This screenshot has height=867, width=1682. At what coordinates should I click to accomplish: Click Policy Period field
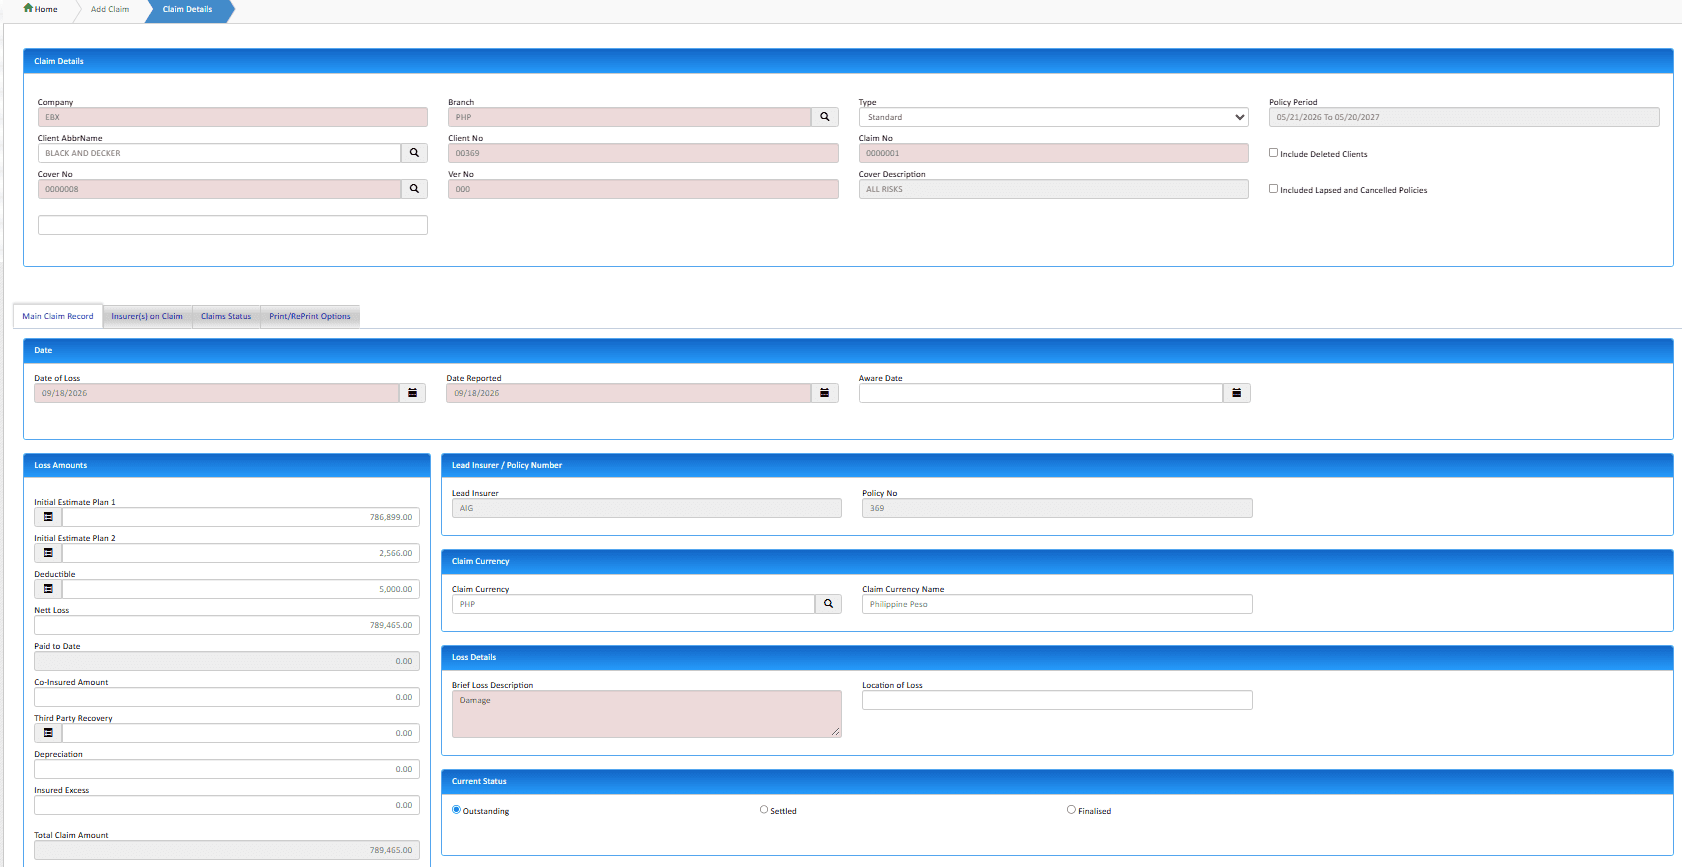[1464, 117]
